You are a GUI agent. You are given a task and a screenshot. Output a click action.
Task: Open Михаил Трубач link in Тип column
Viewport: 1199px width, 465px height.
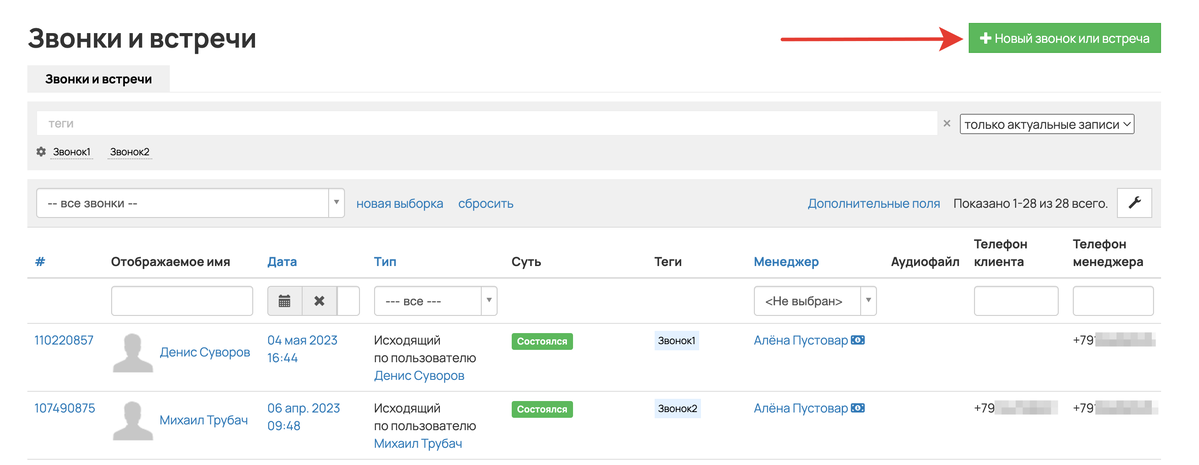tap(418, 444)
